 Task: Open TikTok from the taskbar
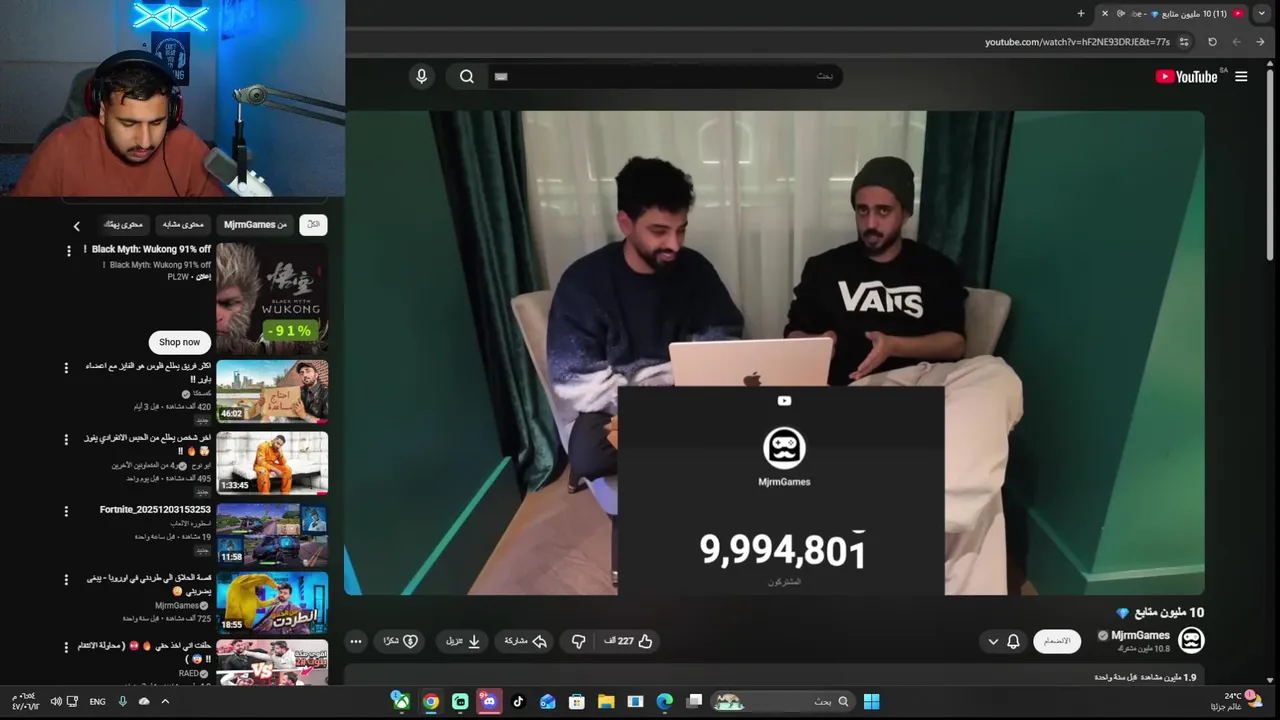pyautogui.click(x=518, y=702)
